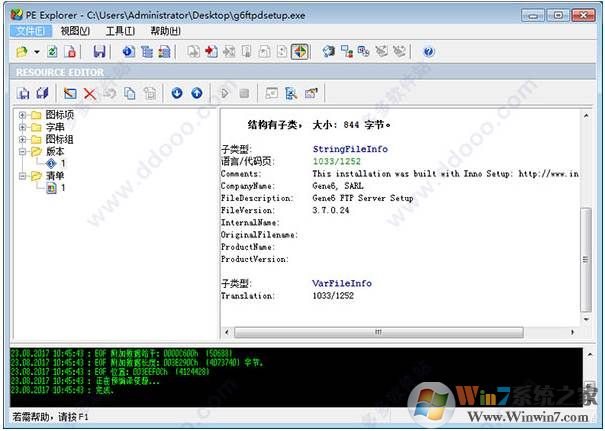This screenshot has width=605, height=431.
Task: Click the resource search magnifier icon
Action: pyautogui.click(x=291, y=93)
